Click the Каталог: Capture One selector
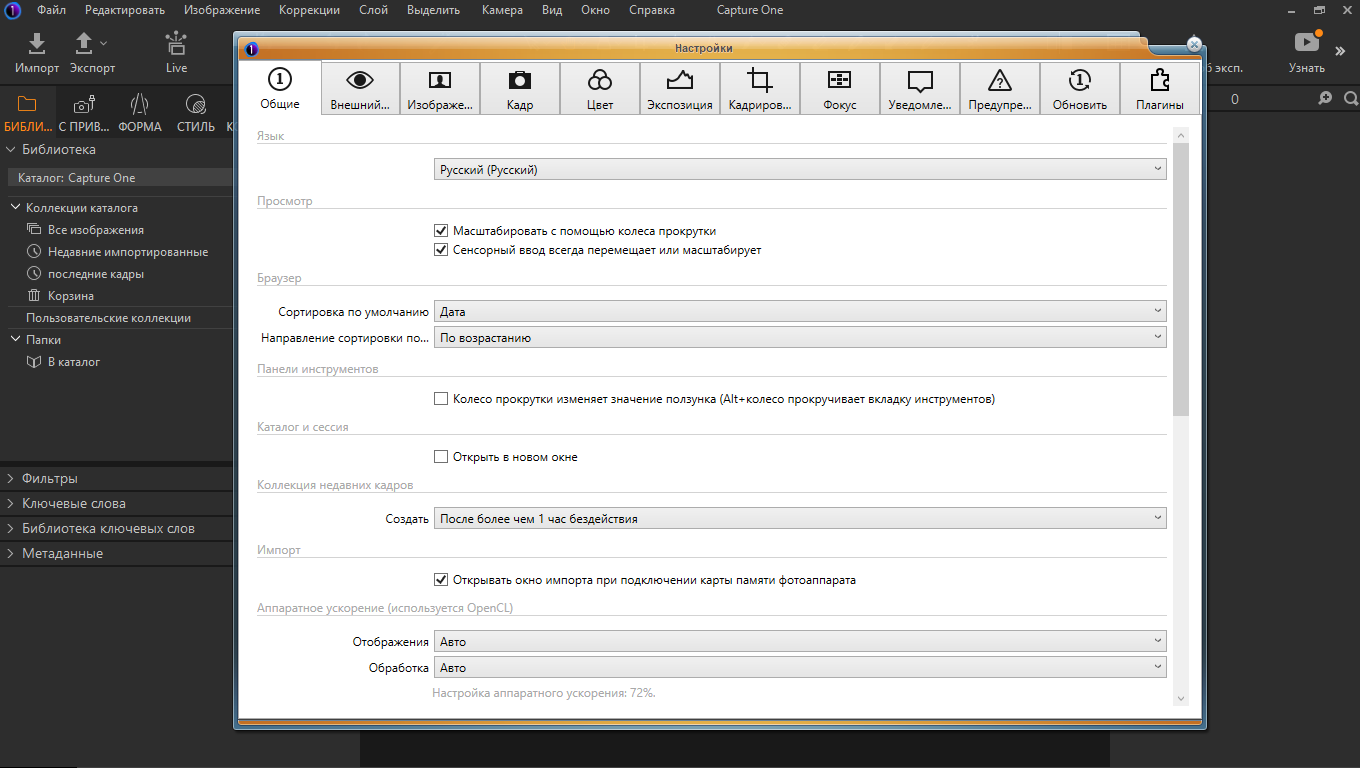This screenshot has width=1360, height=768. [x=118, y=178]
